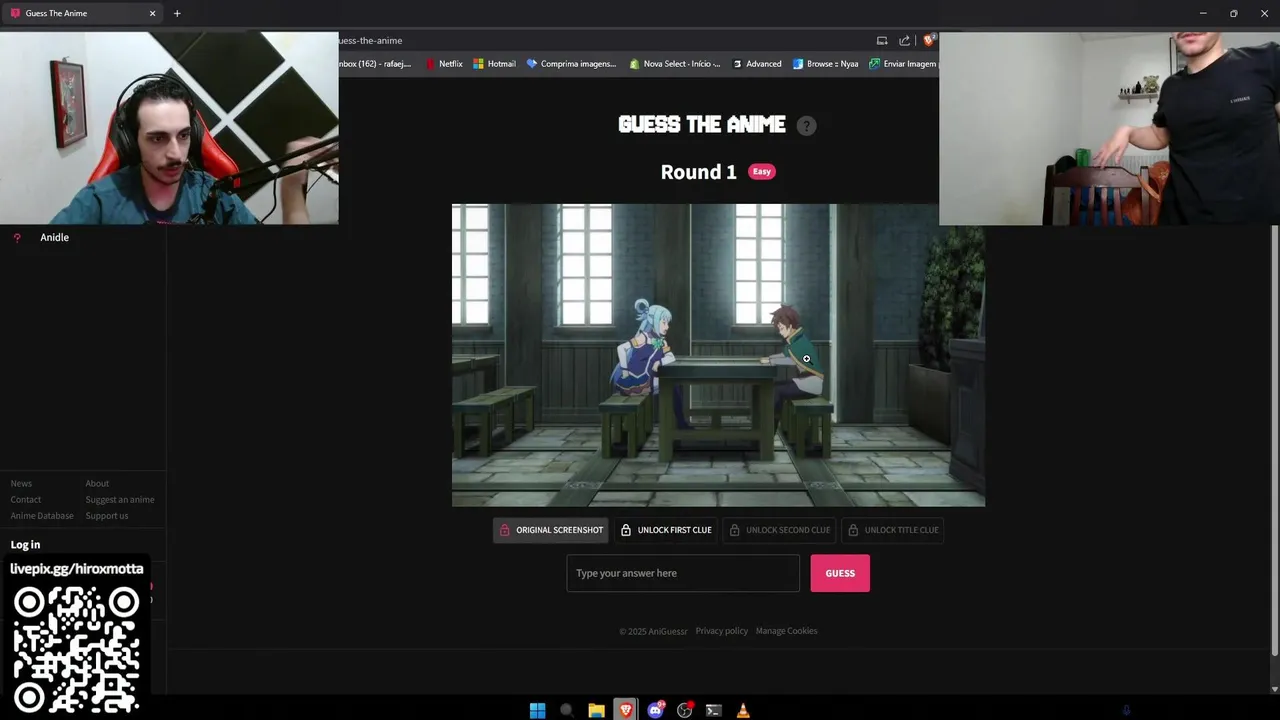The width and height of the screenshot is (1280, 720).
Task: Open Discord from the taskbar
Action: tap(655, 710)
